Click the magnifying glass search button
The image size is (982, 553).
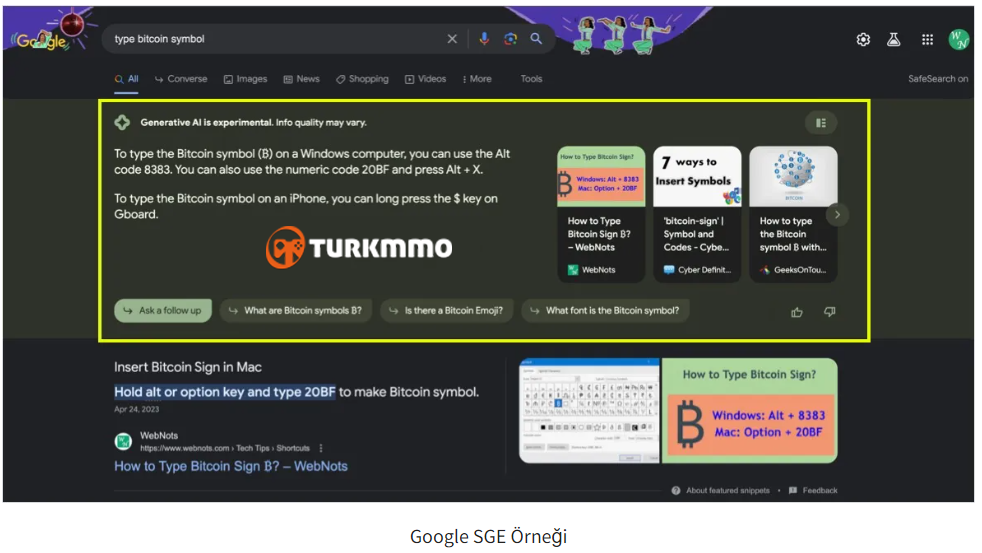pyautogui.click(x=536, y=39)
